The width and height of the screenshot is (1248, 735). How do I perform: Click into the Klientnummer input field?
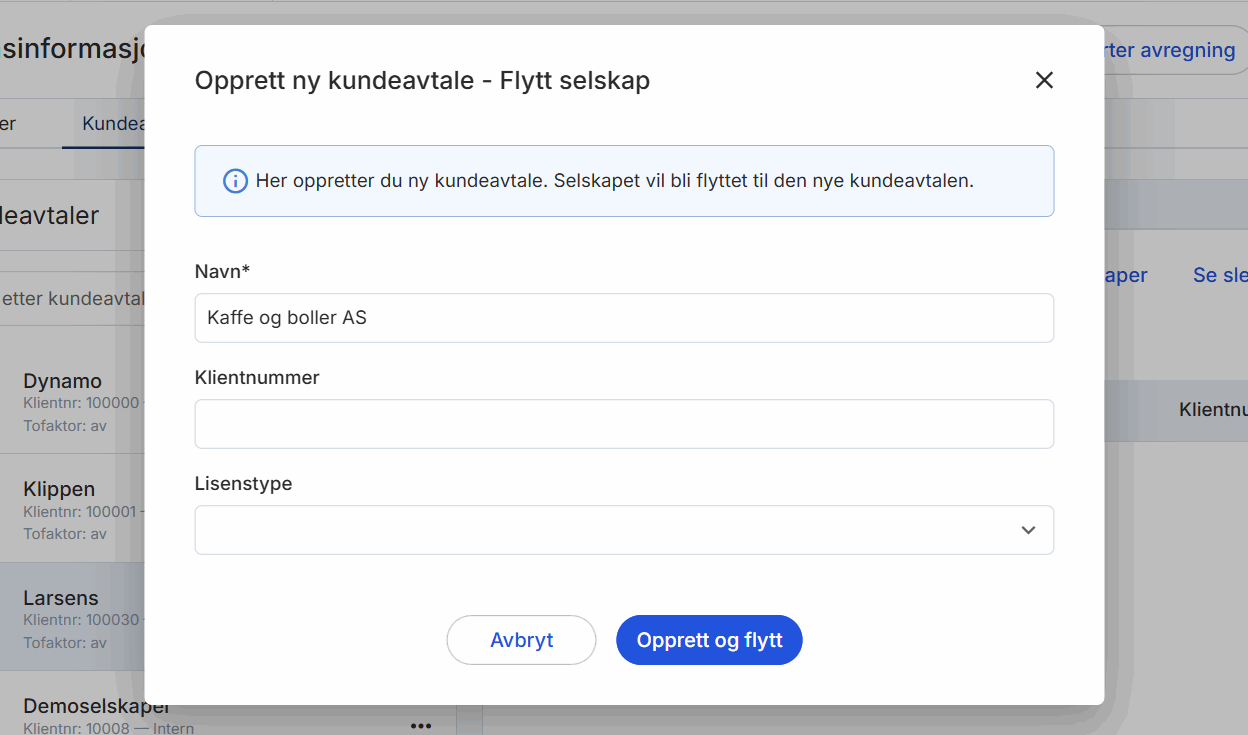click(624, 424)
